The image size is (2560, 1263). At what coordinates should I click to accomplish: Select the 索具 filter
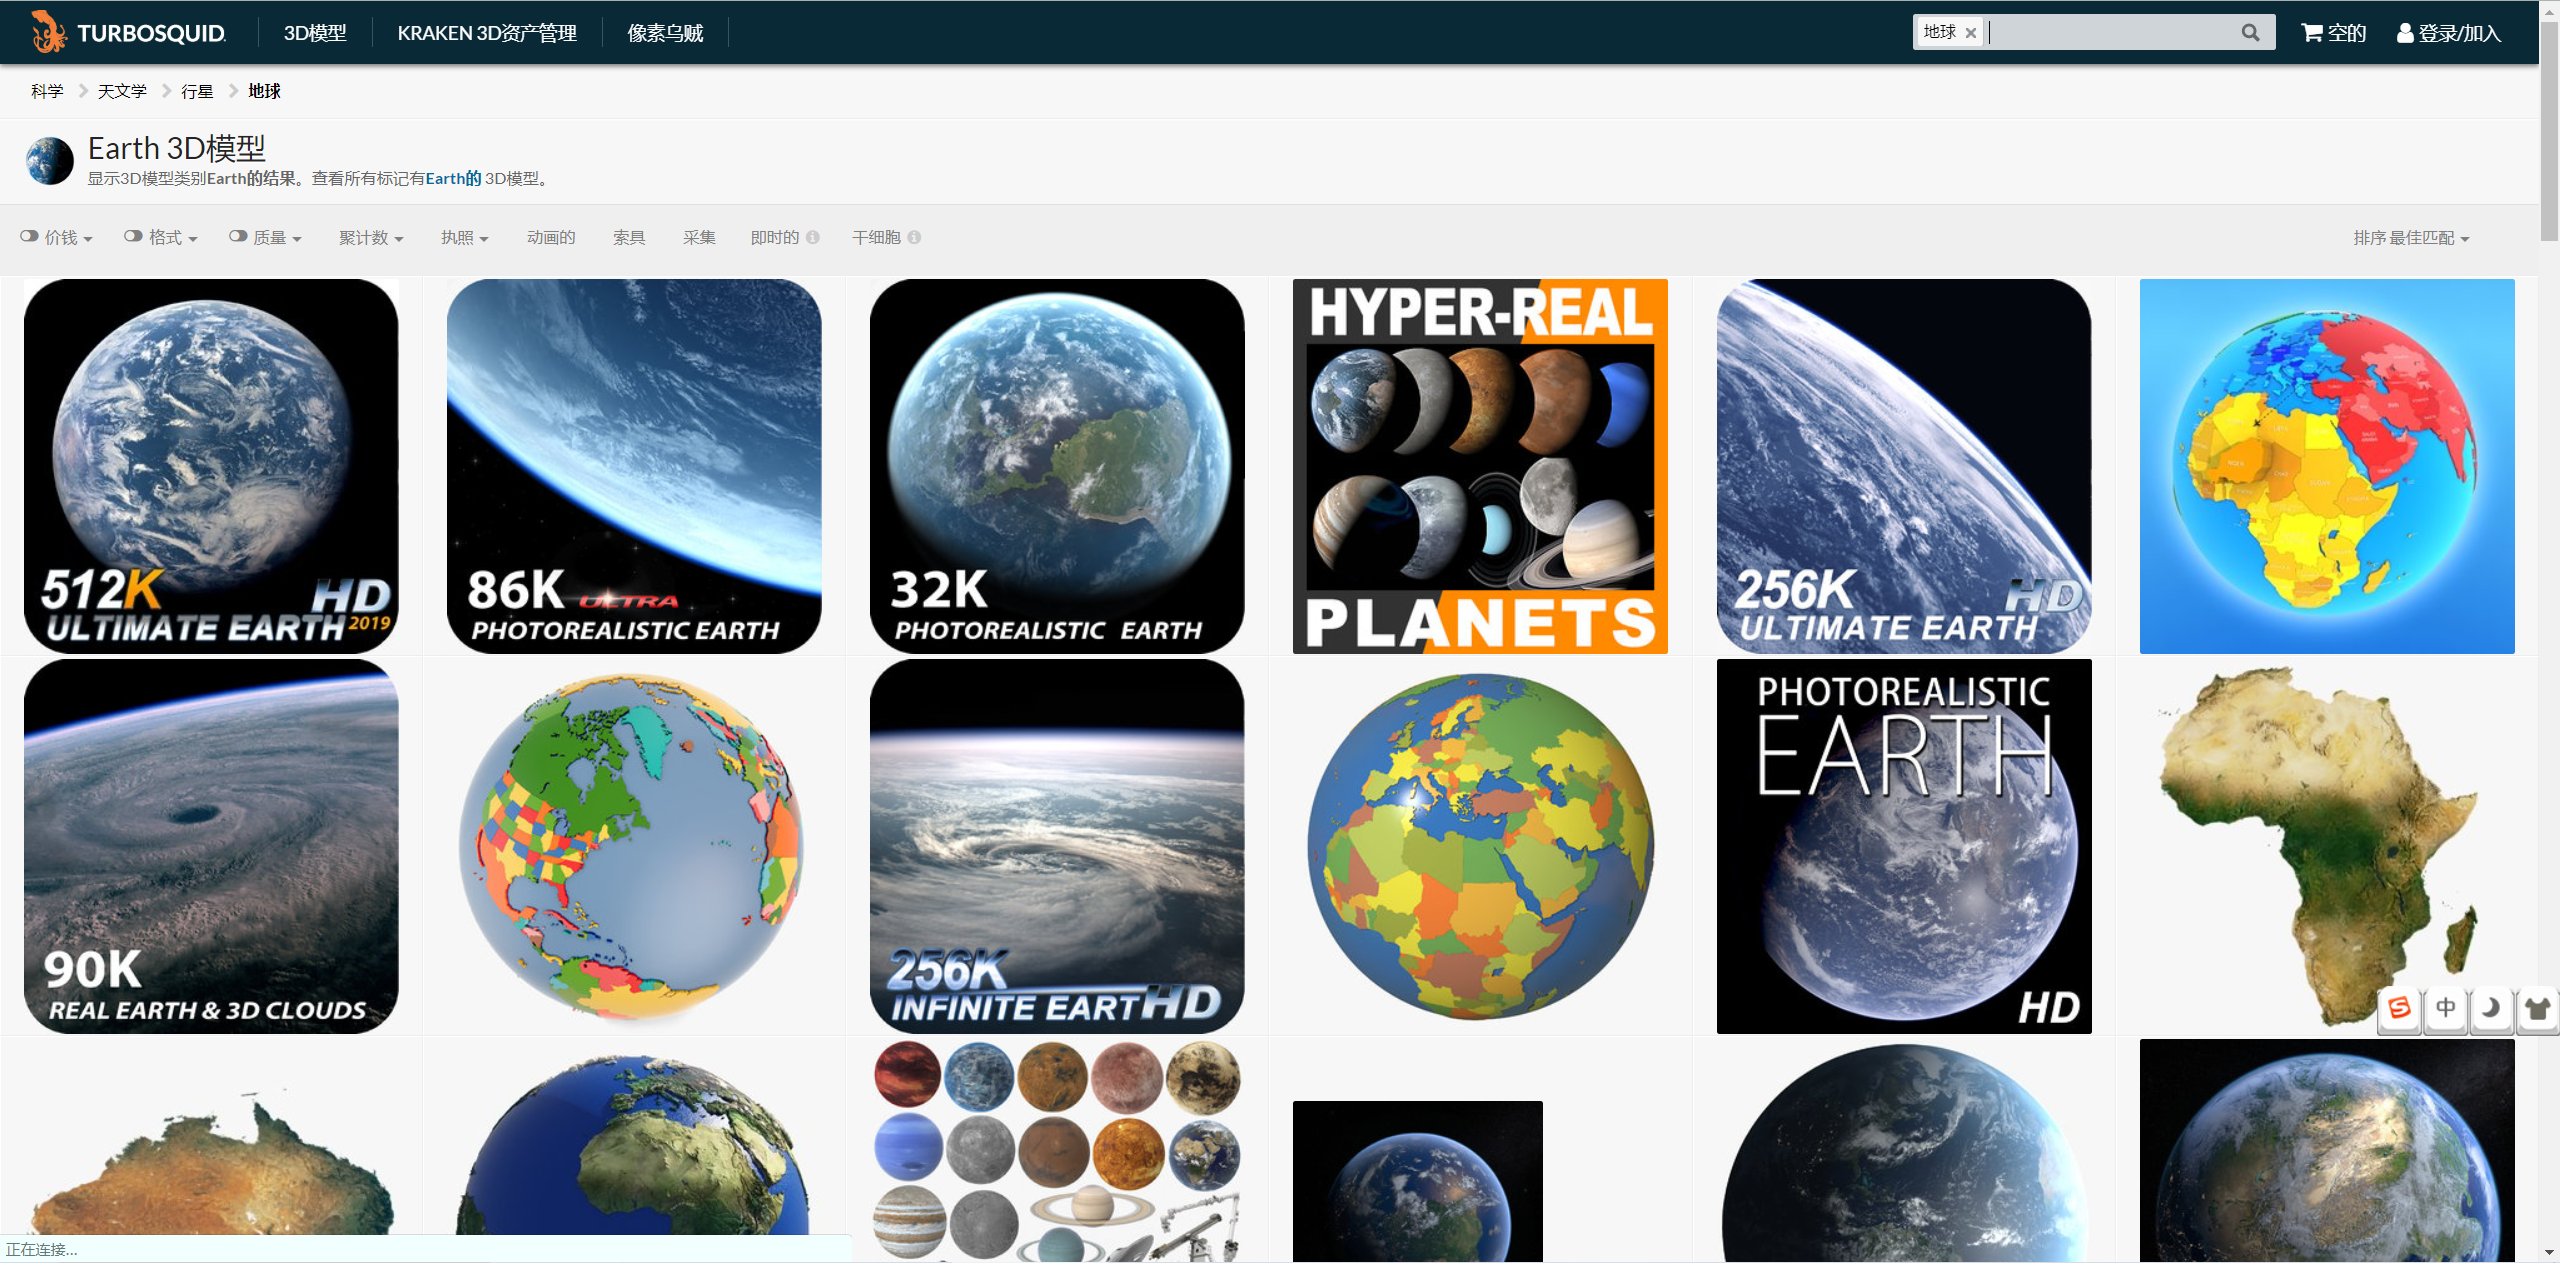pyautogui.click(x=629, y=237)
